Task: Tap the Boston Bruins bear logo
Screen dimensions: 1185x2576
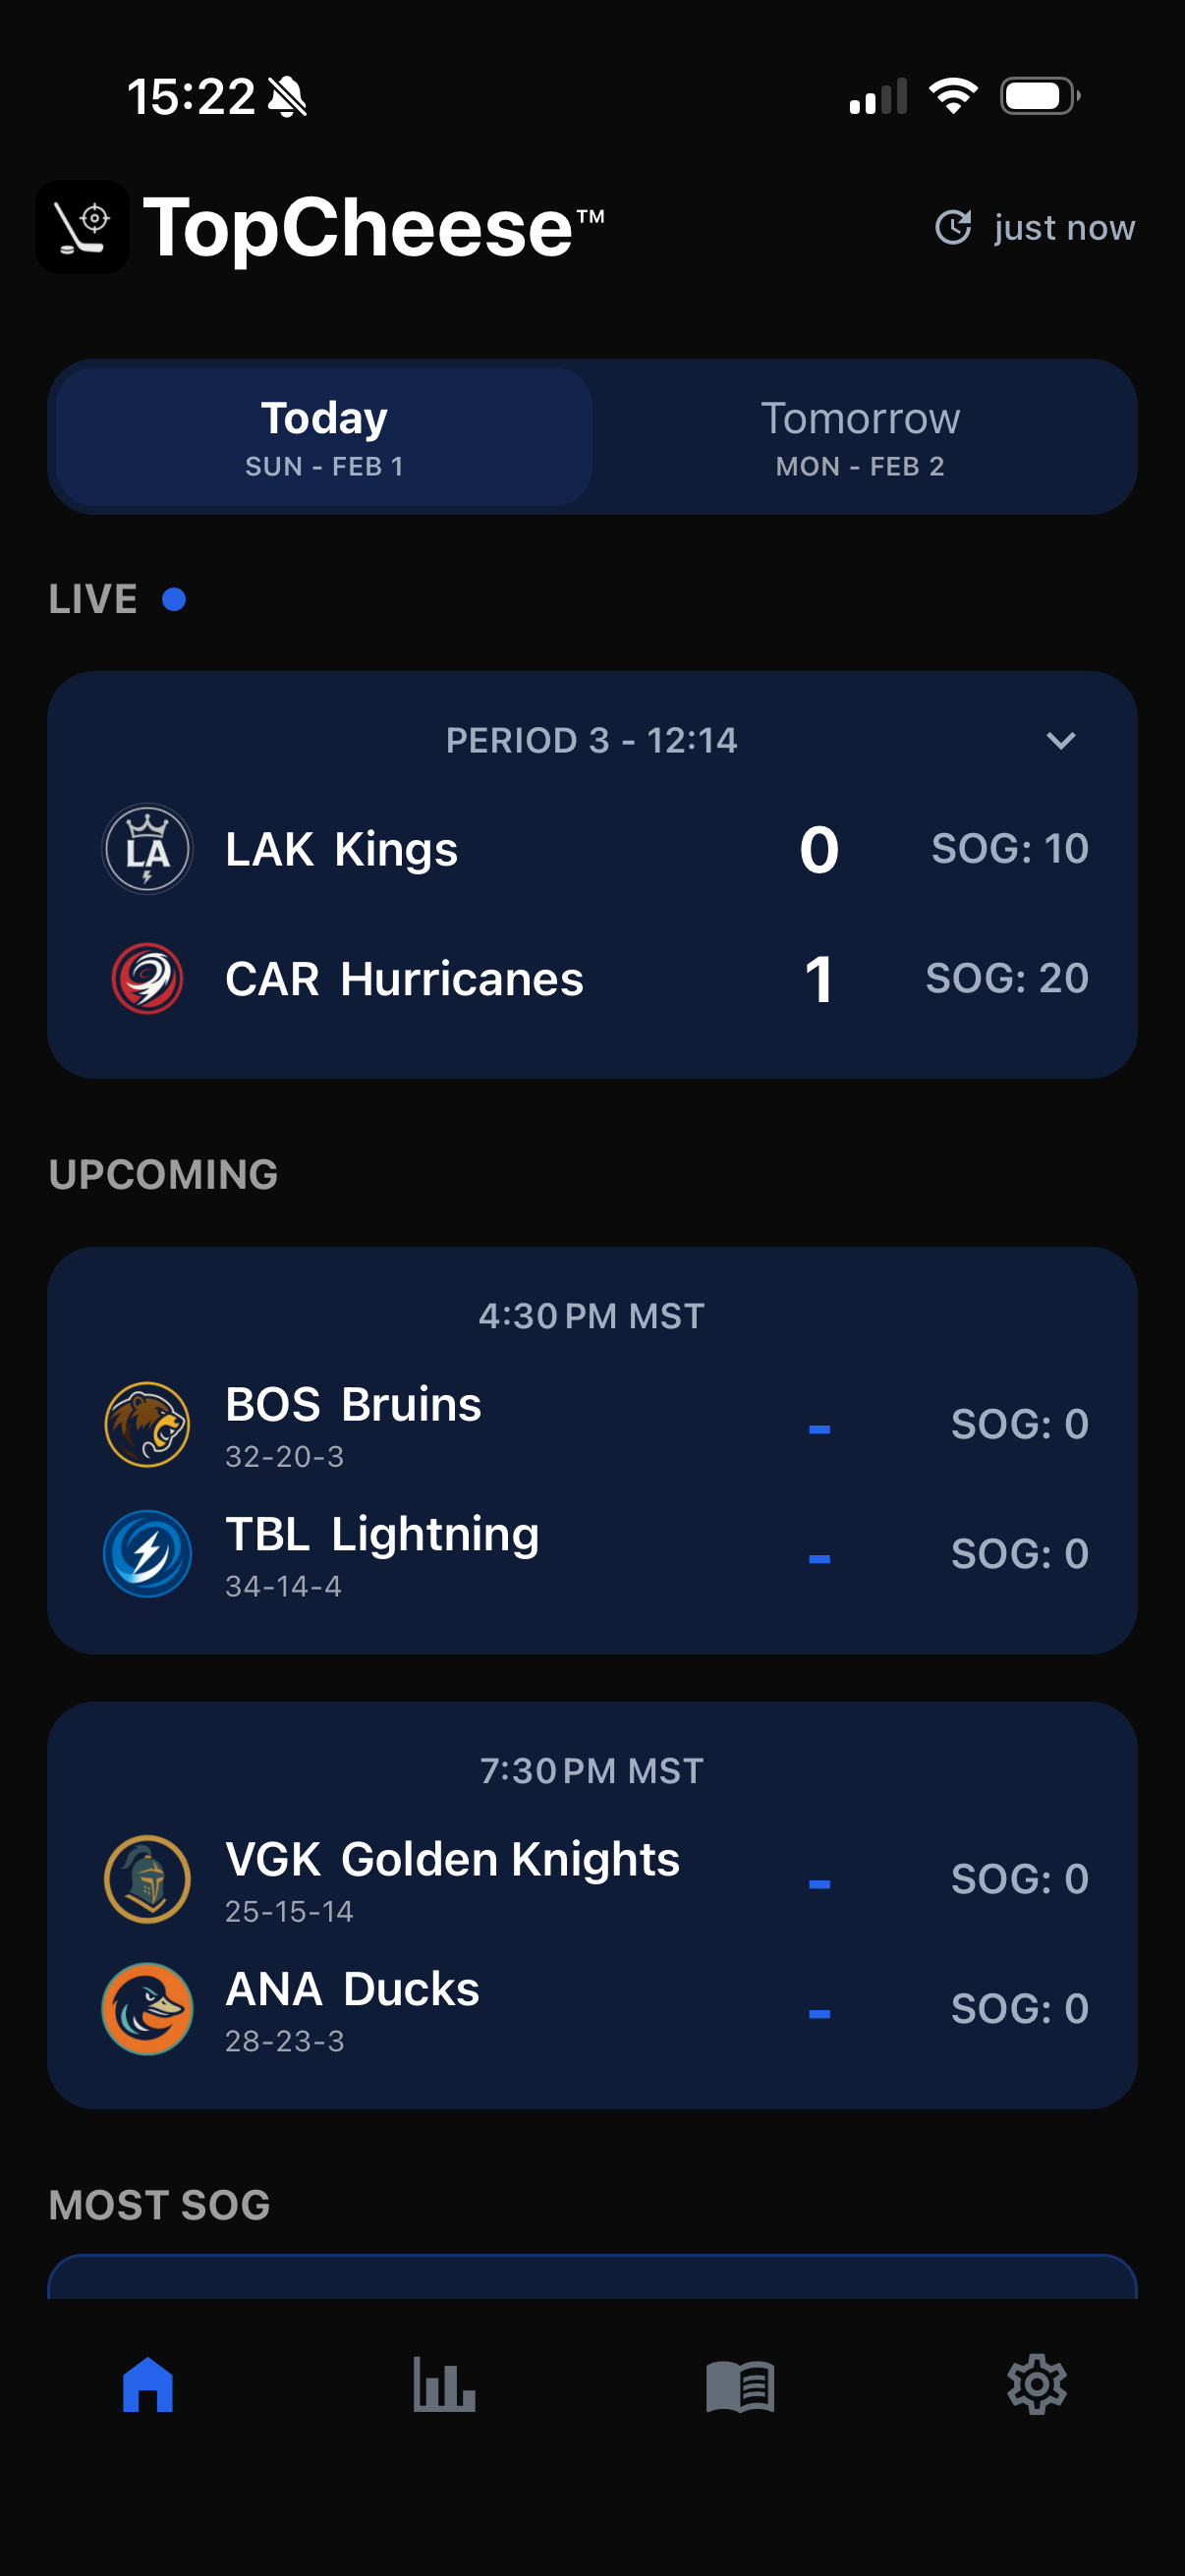Action: (147, 1424)
